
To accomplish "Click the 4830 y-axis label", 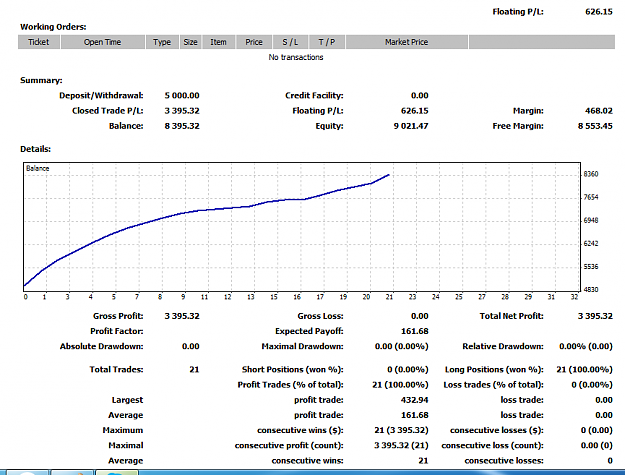I will 591,290.
